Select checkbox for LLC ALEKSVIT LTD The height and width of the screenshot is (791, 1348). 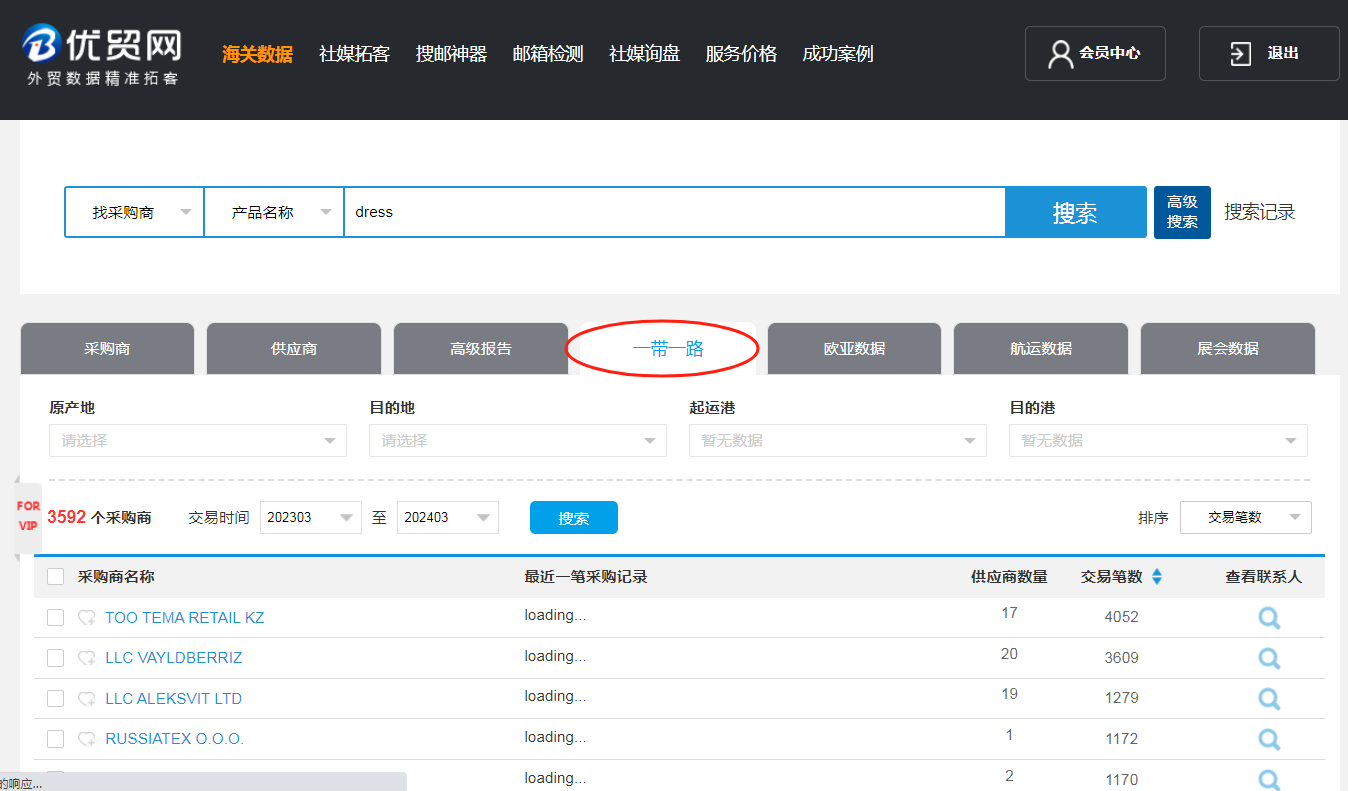tap(56, 698)
